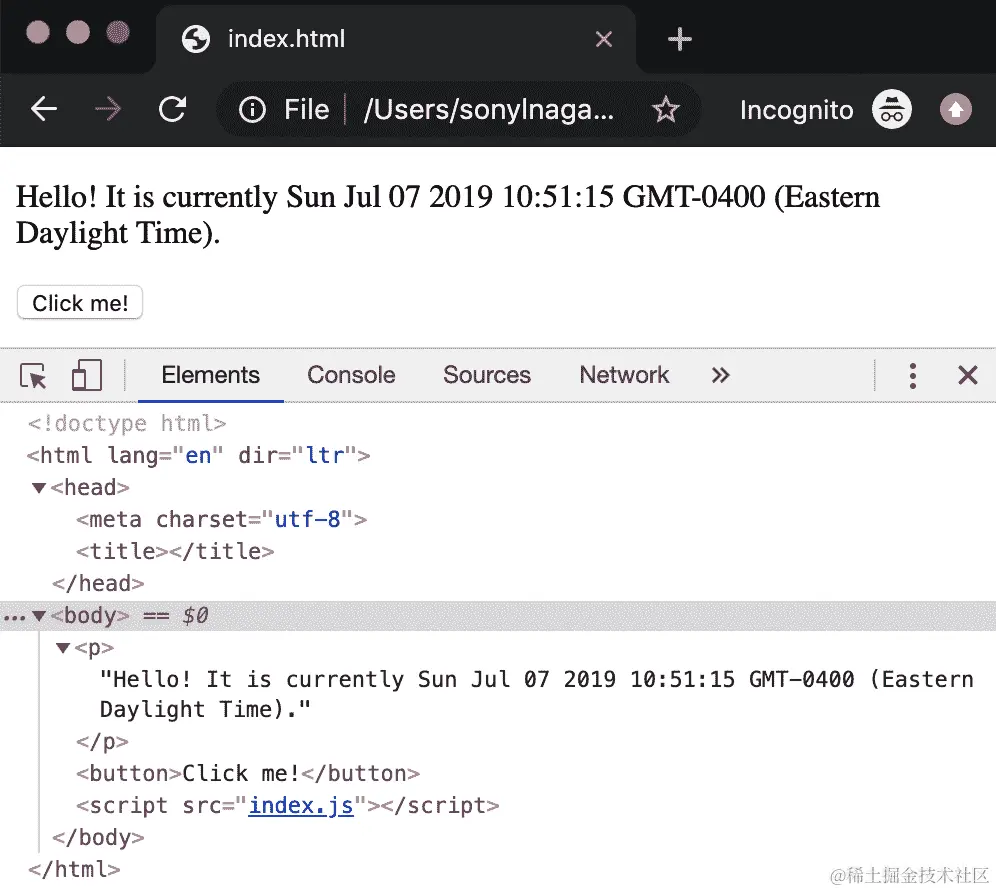Select the index.html browser tab
The width and height of the screenshot is (996, 892).
click(x=395, y=39)
